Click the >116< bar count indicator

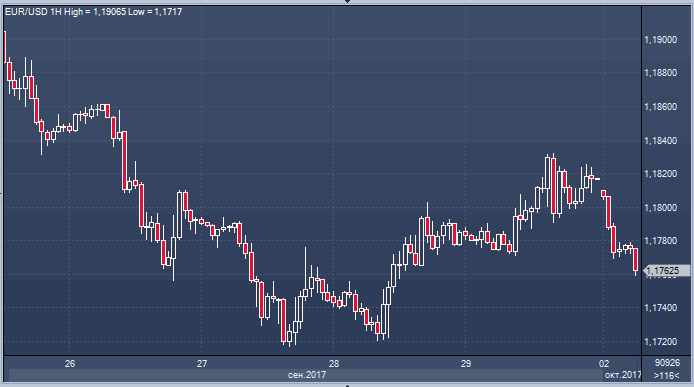tap(667, 375)
